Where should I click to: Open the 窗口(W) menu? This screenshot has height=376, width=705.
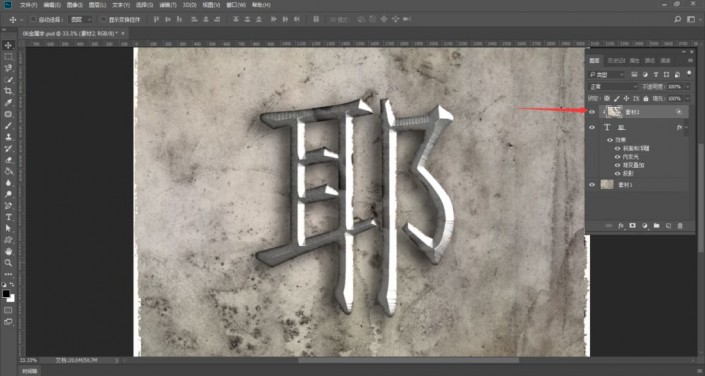click(236, 5)
